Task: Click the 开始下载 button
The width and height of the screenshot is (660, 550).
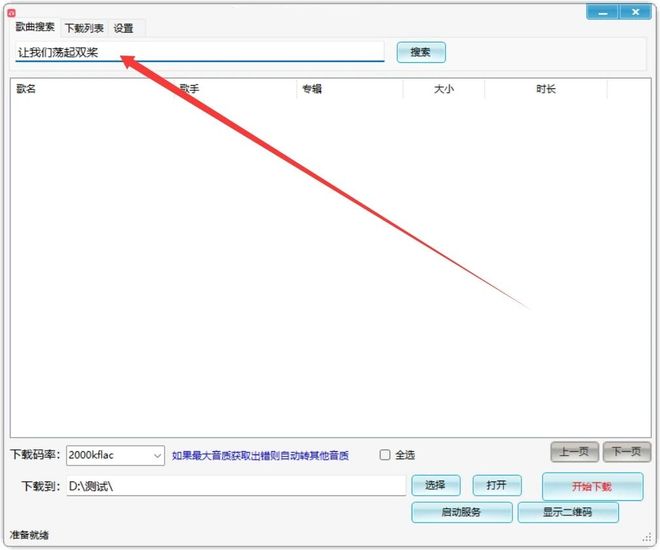Action: point(593,486)
